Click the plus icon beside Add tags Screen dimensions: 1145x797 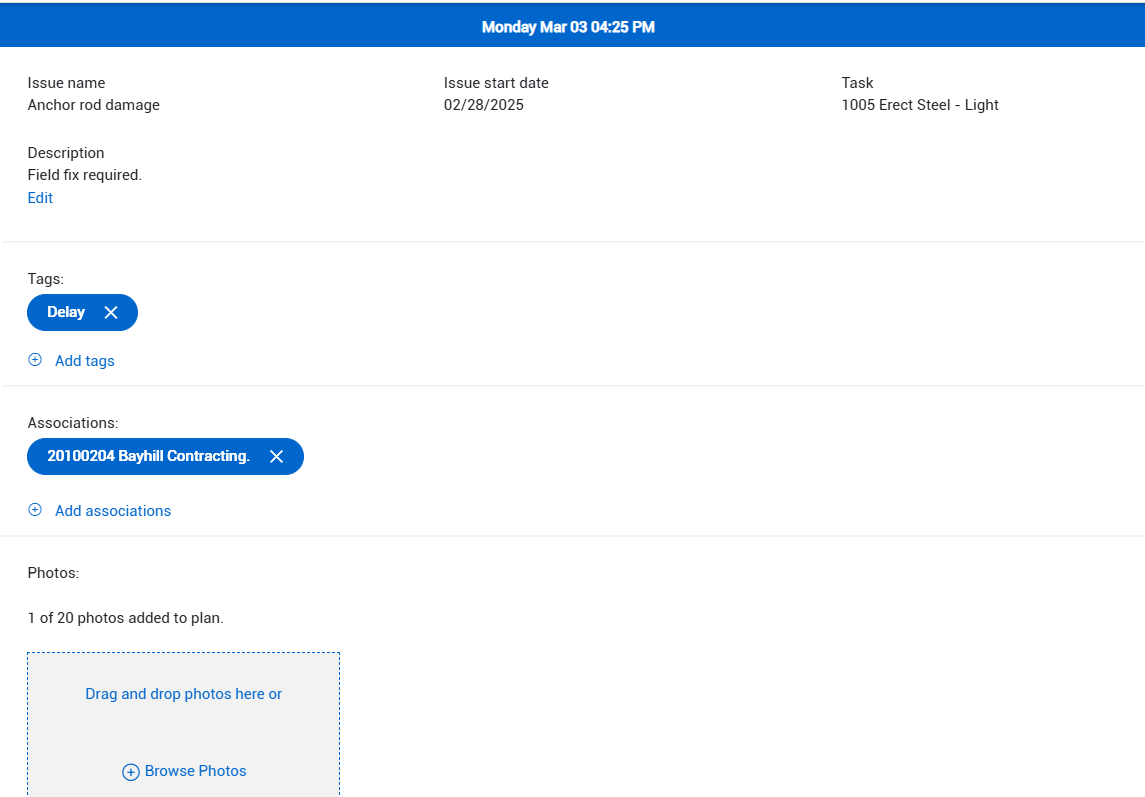point(35,360)
